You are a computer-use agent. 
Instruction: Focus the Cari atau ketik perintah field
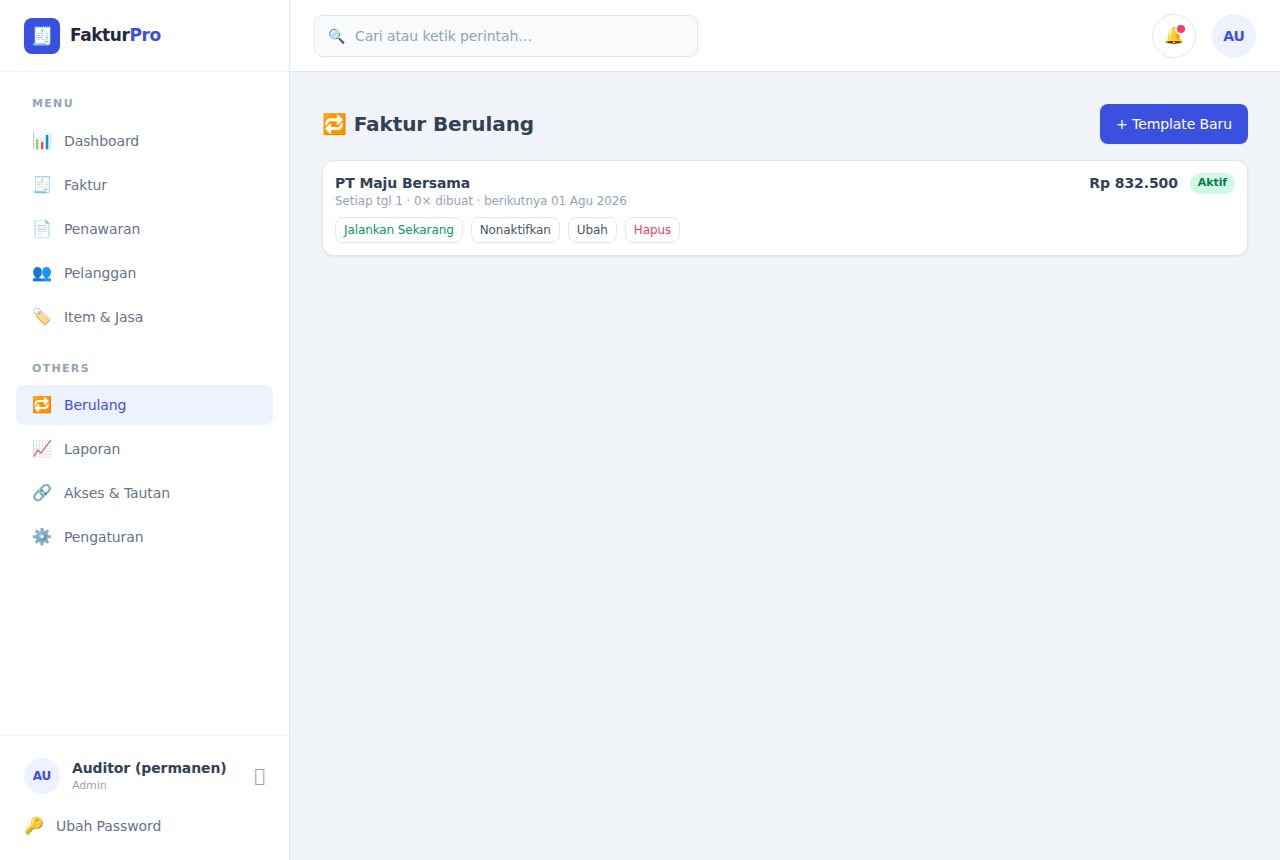[x=506, y=36]
